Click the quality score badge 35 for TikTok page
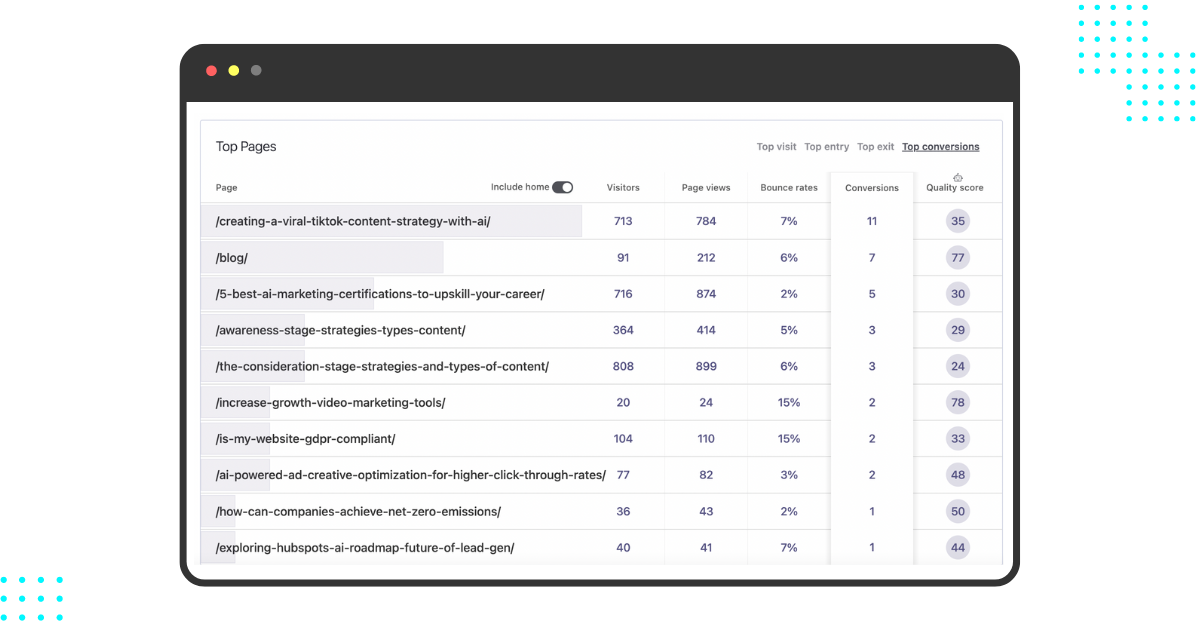Viewport: 1200px width, 630px height. pyautogui.click(x=957, y=221)
